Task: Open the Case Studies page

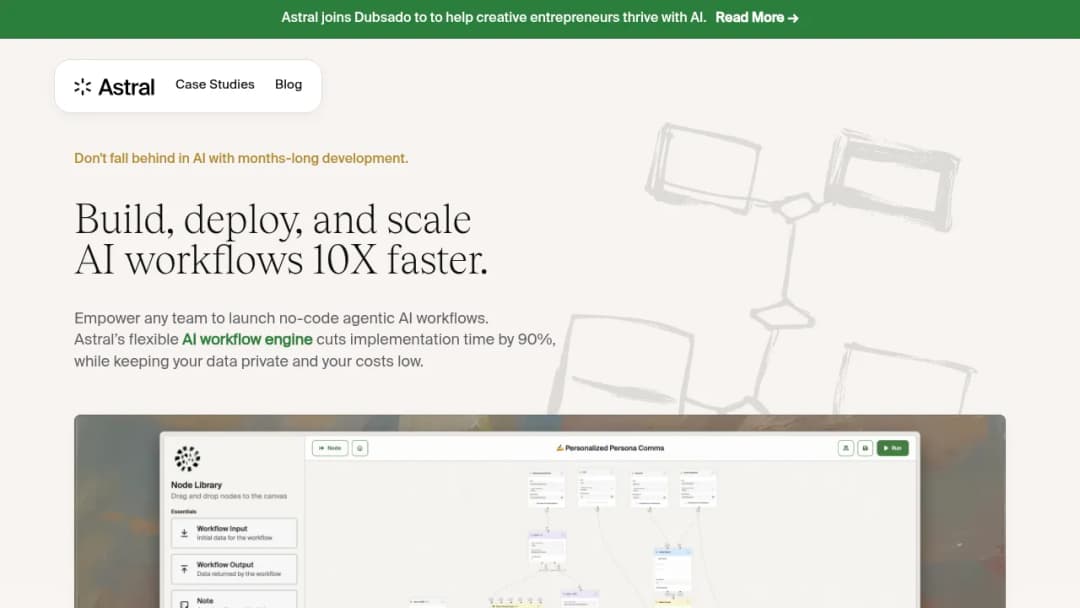Action: [215, 84]
